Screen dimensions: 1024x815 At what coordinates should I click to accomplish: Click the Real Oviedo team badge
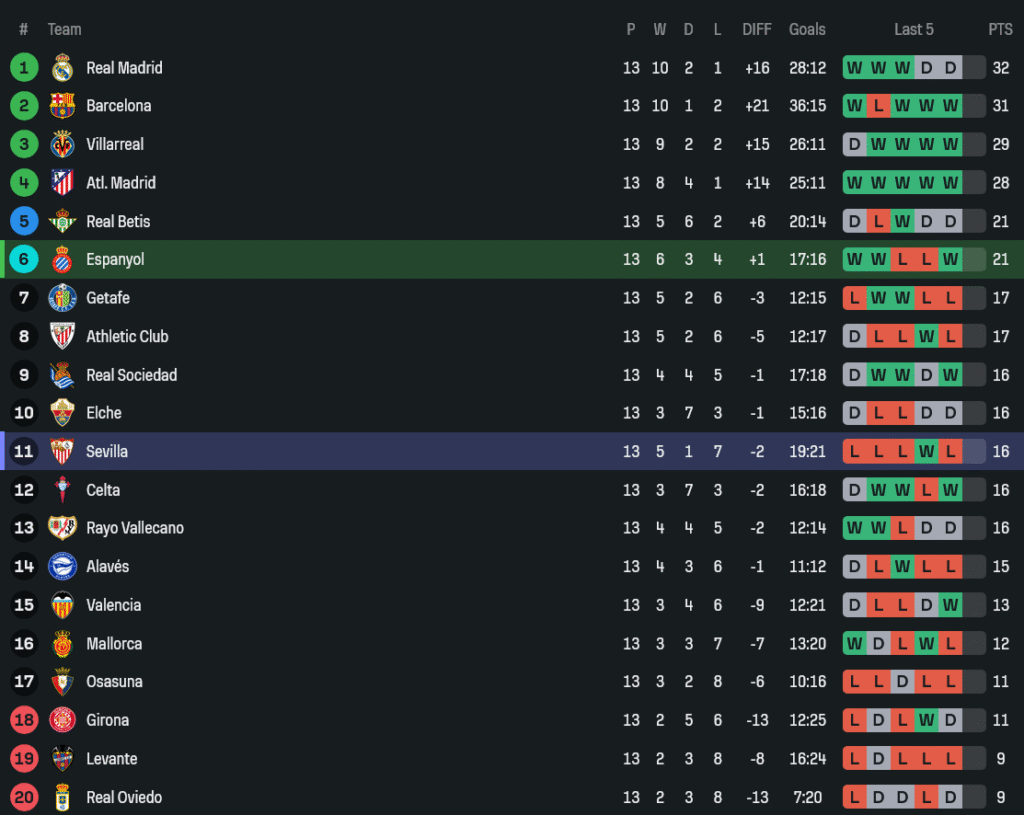click(62, 797)
